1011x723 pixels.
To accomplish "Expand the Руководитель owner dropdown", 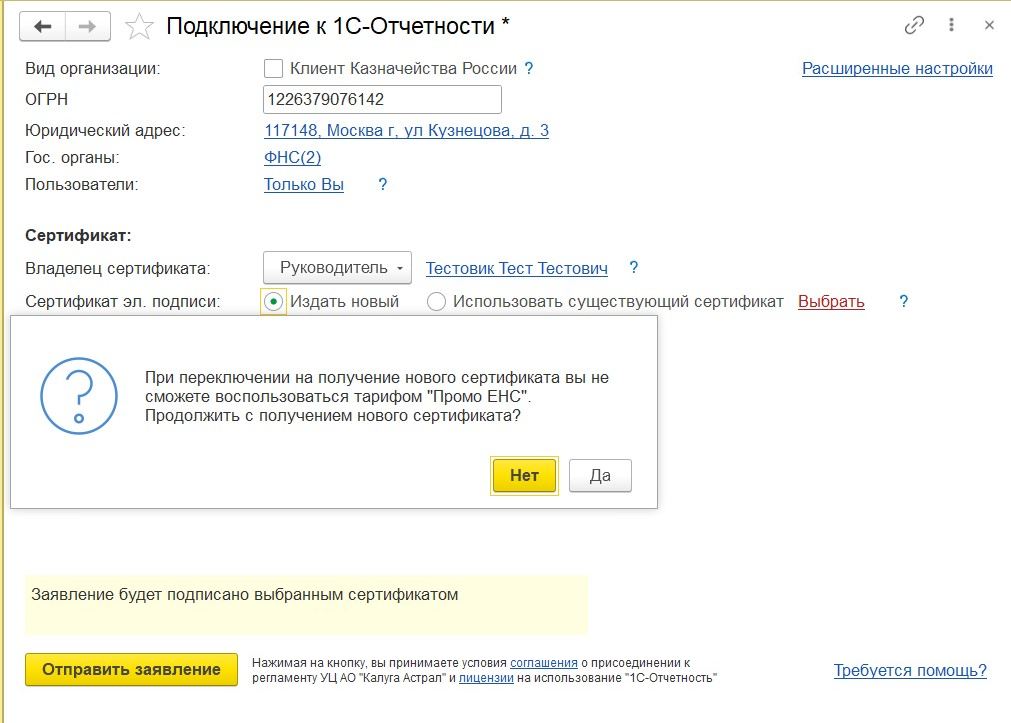I will tap(337, 268).
